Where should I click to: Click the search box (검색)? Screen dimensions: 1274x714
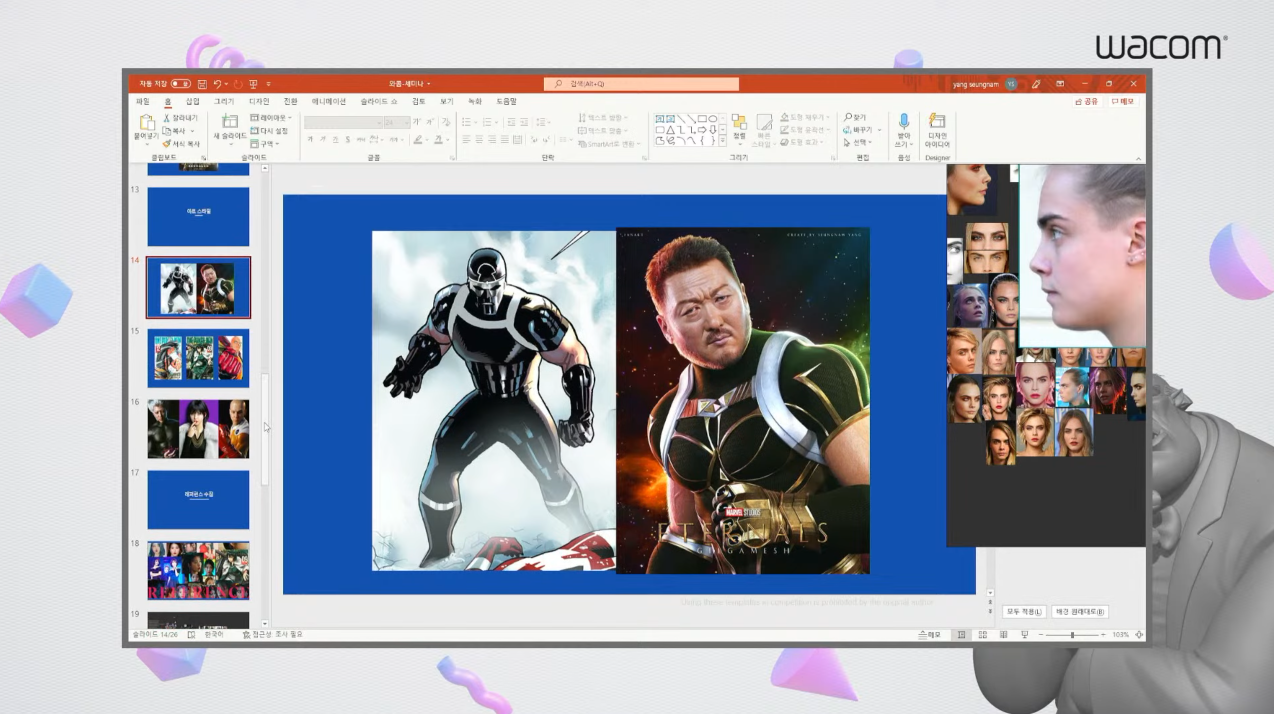[641, 84]
